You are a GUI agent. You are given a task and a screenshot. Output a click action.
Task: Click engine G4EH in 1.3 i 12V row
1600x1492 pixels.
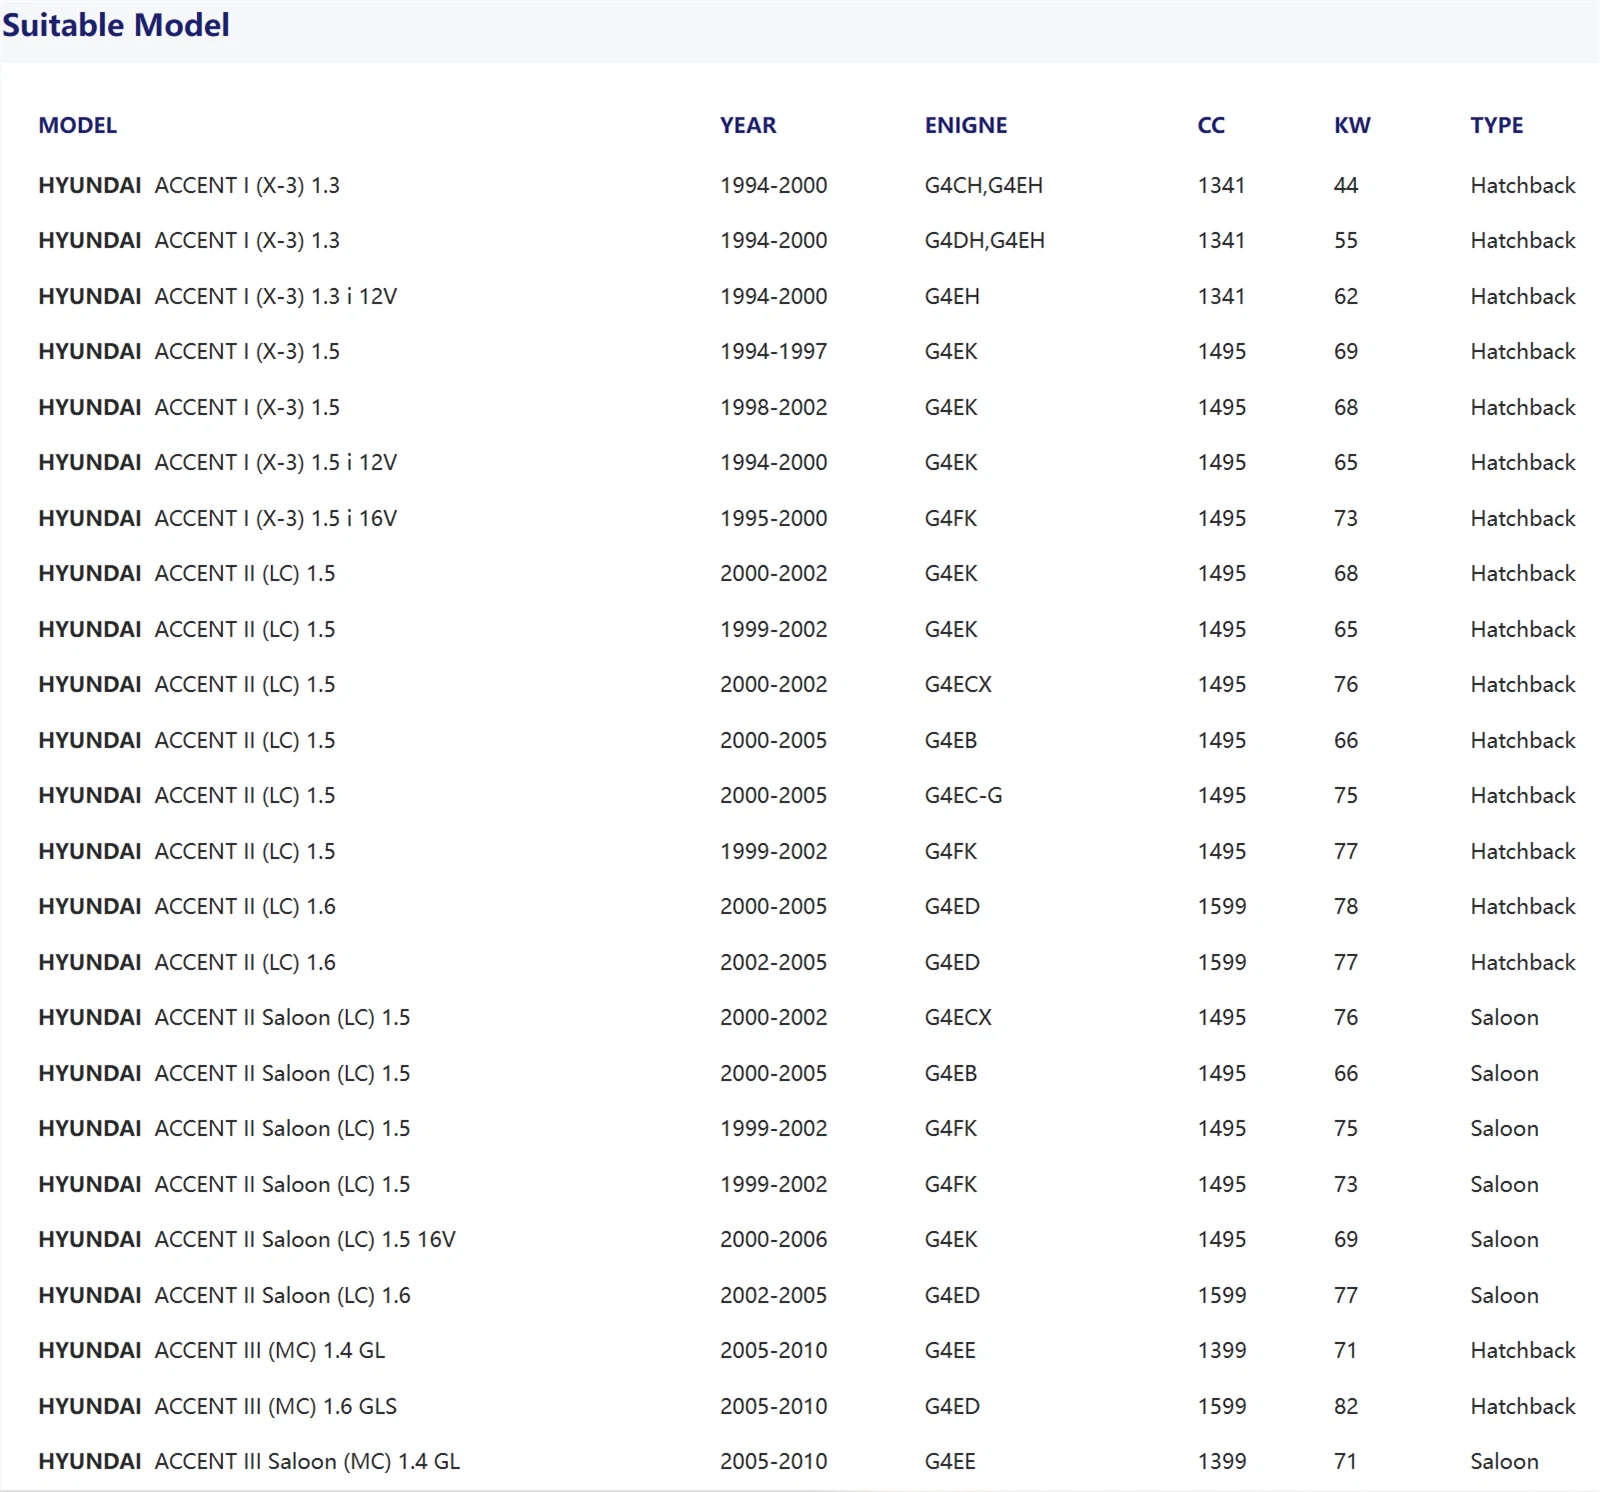coord(952,296)
